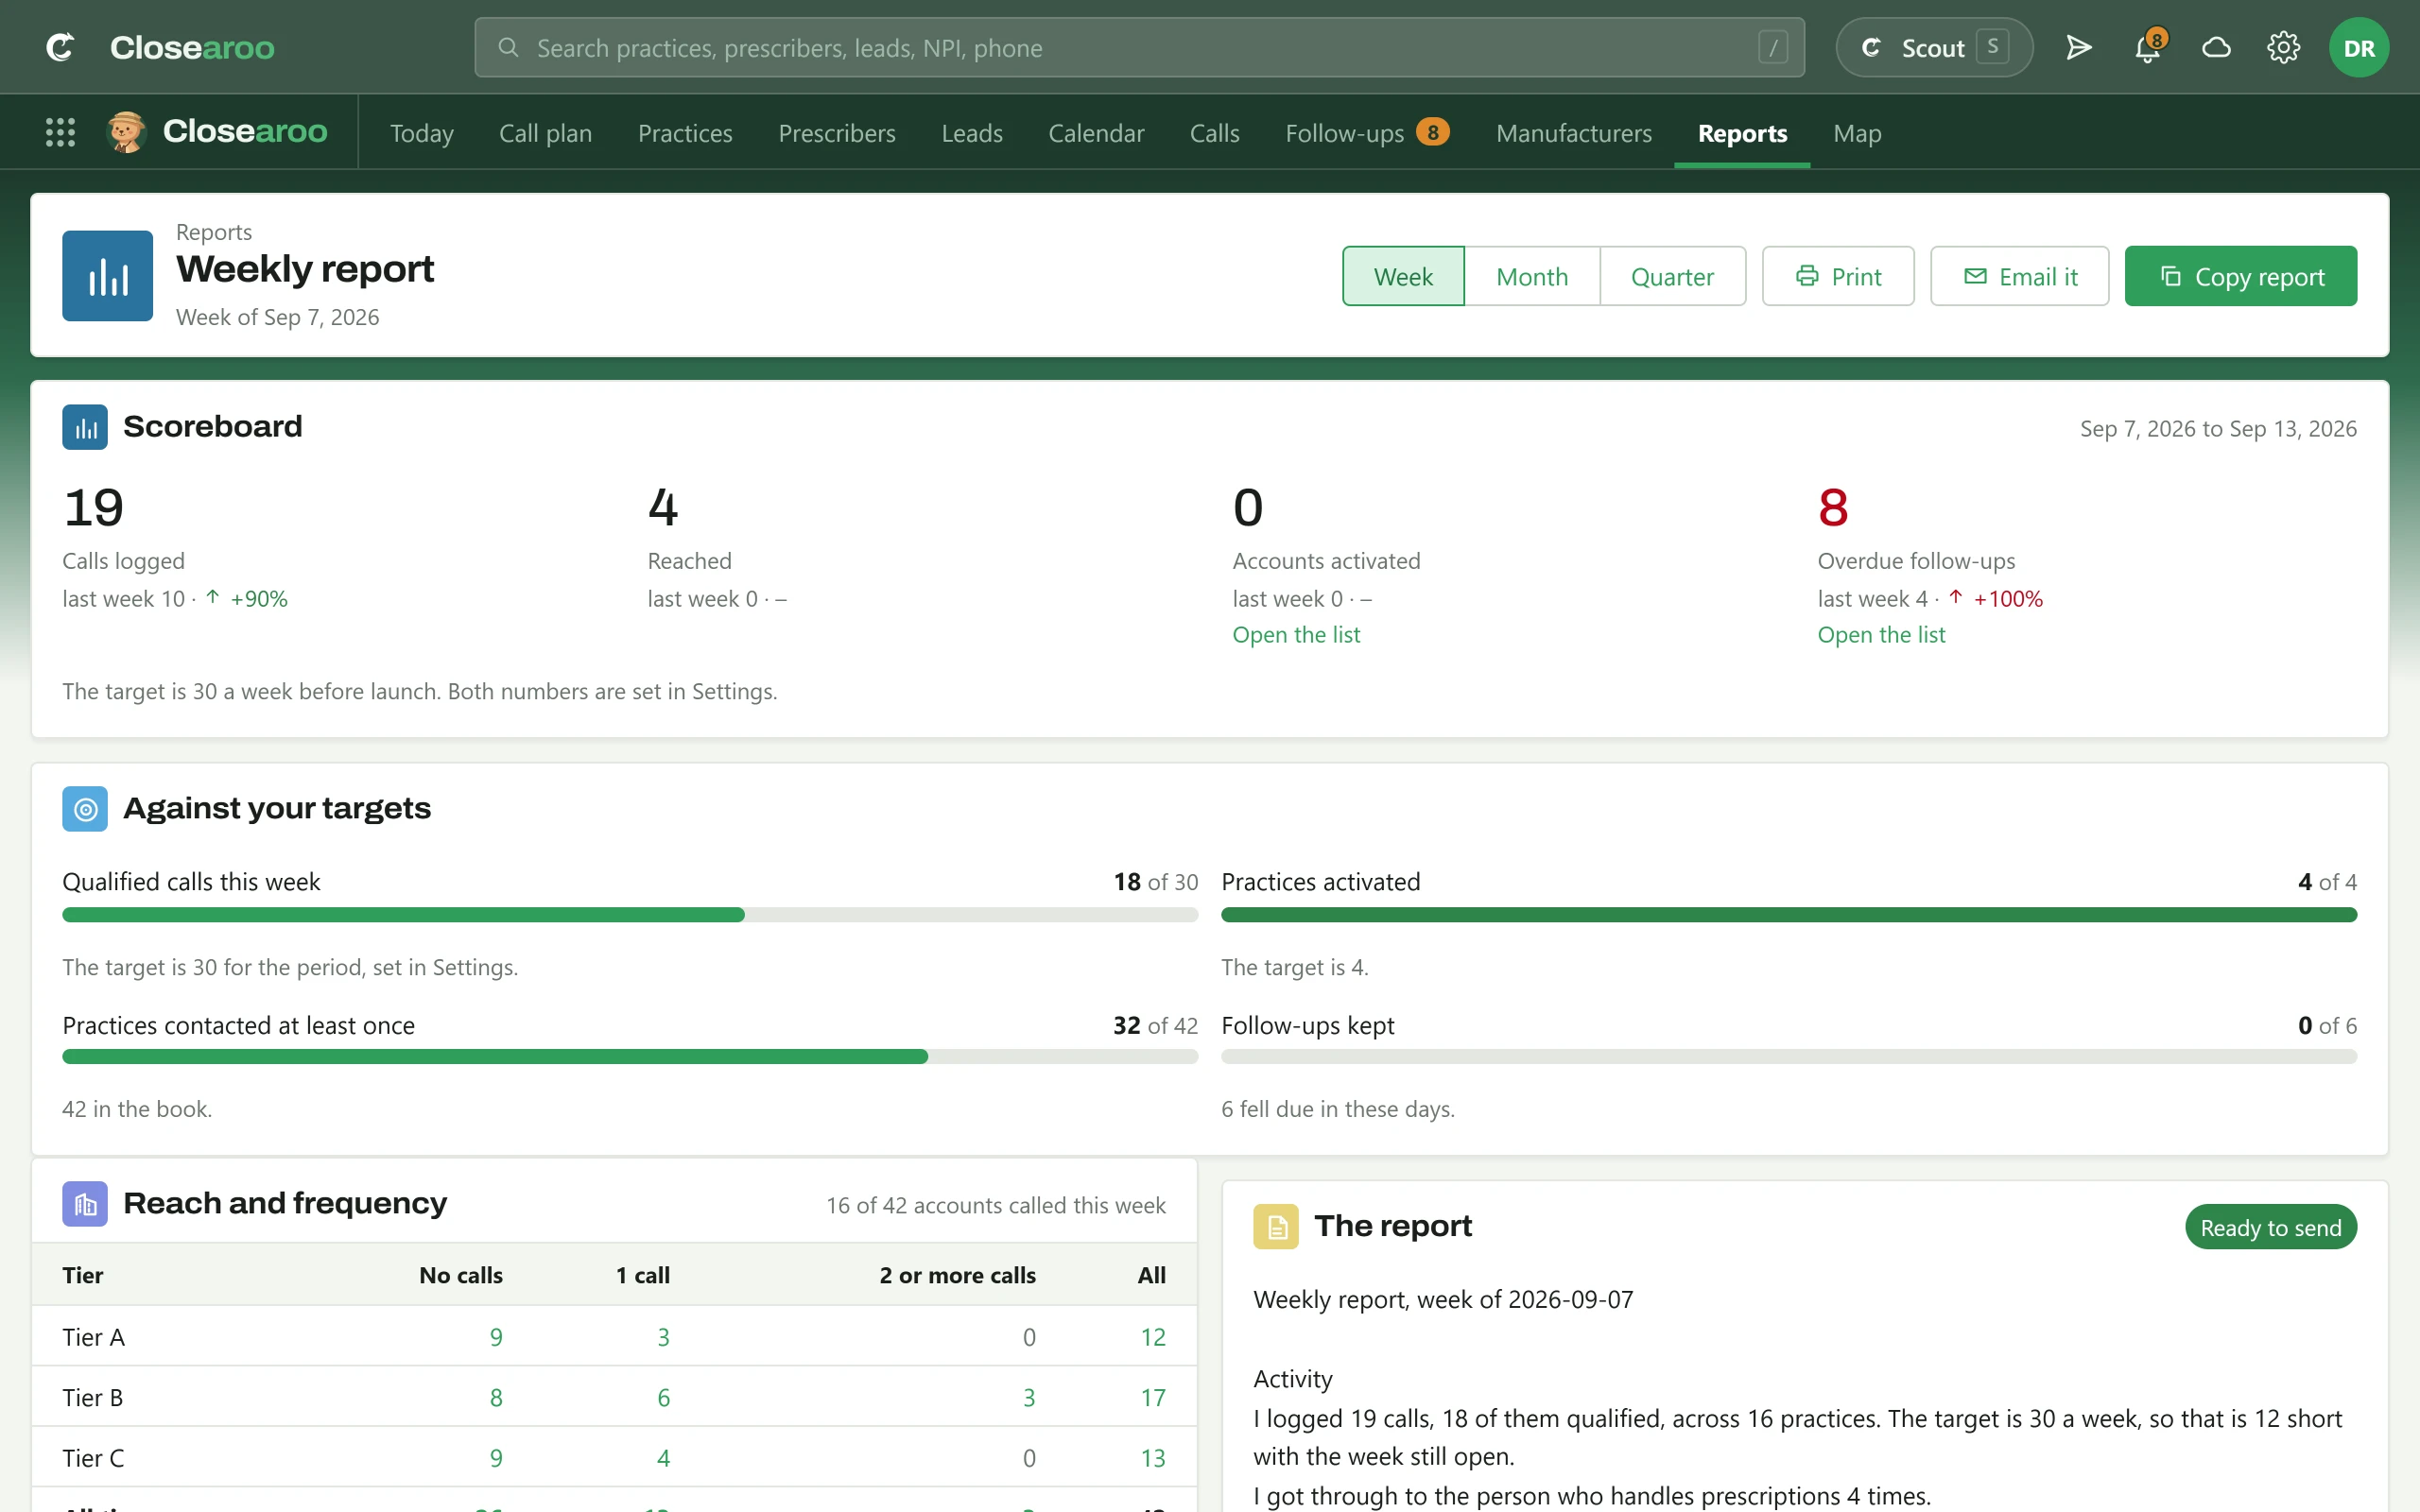Viewport: 2420px width, 1512px height.
Task: Click the Email it button
Action: (2019, 276)
